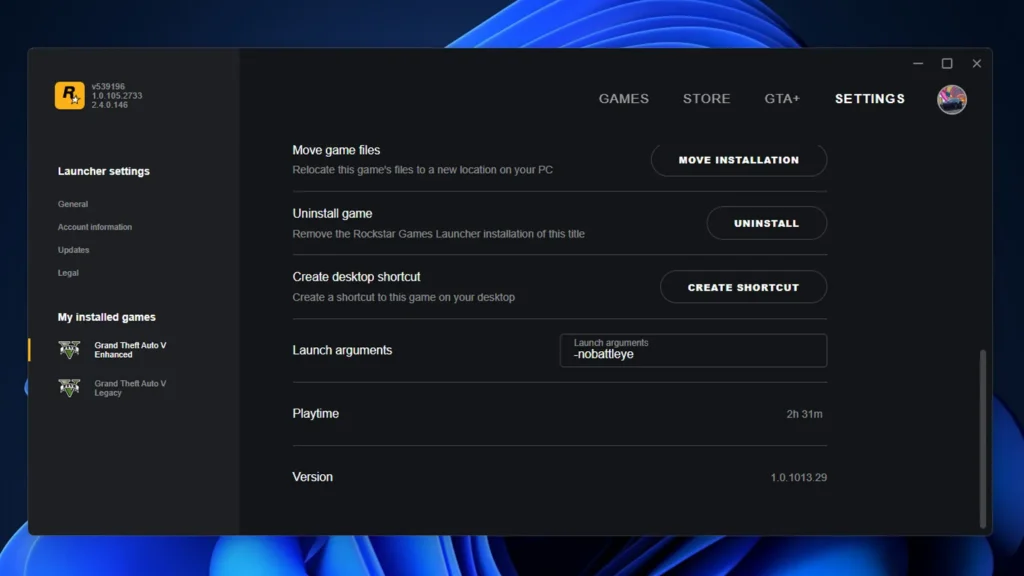This screenshot has width=1024, height=576.
Task: Open your profile avatar picture
Action: click(951, 99)
